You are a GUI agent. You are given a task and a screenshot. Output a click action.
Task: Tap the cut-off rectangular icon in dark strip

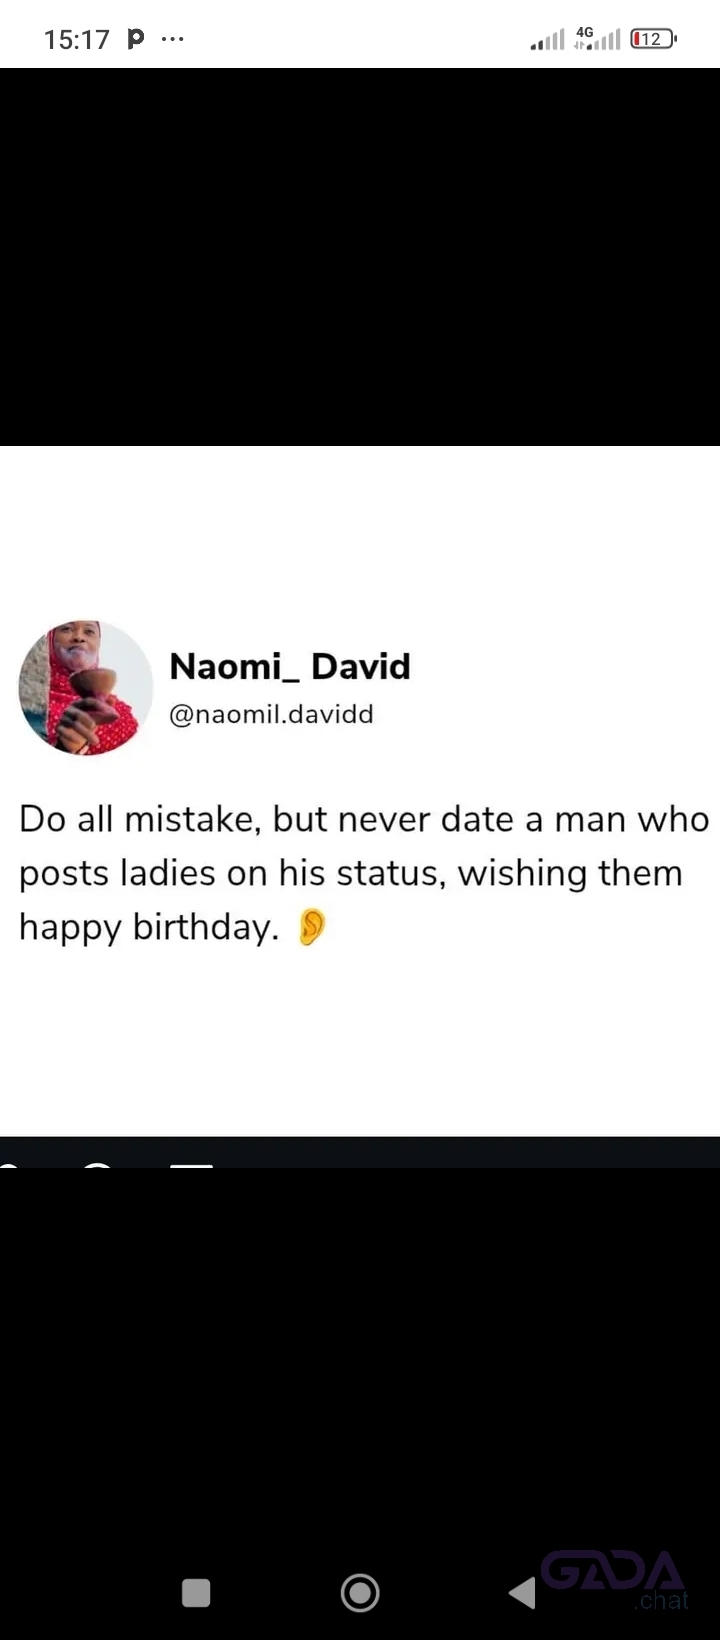(191, 1165)
